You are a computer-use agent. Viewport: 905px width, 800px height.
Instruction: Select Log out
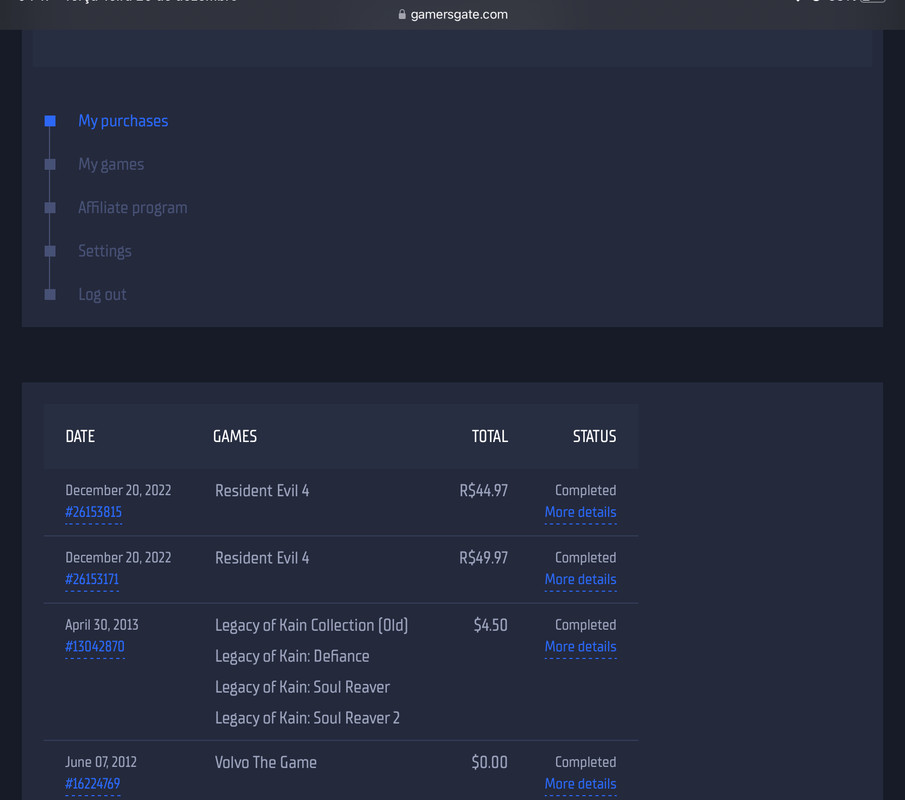tap(102, 294)
